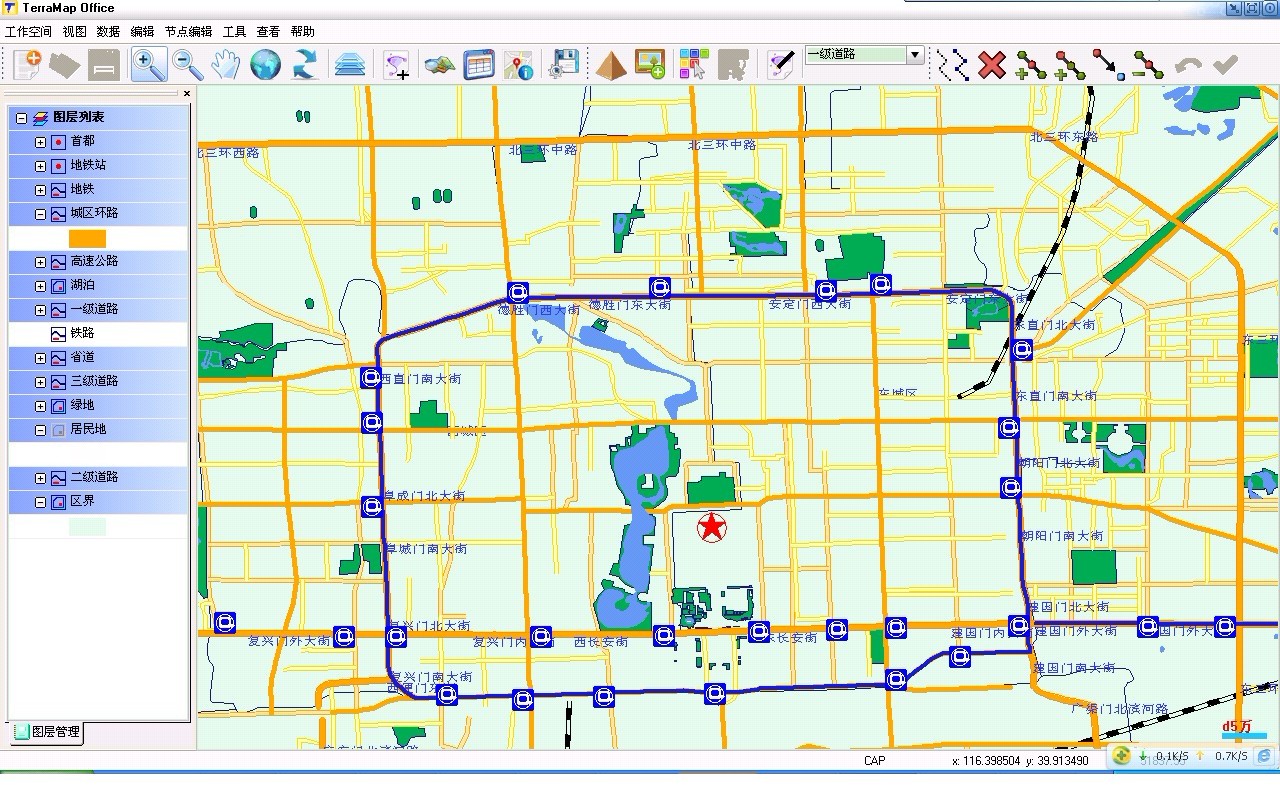Screen dimensions: 1280x800
Task: Click the grayed open file icon
Action: [x=65, y=65]
